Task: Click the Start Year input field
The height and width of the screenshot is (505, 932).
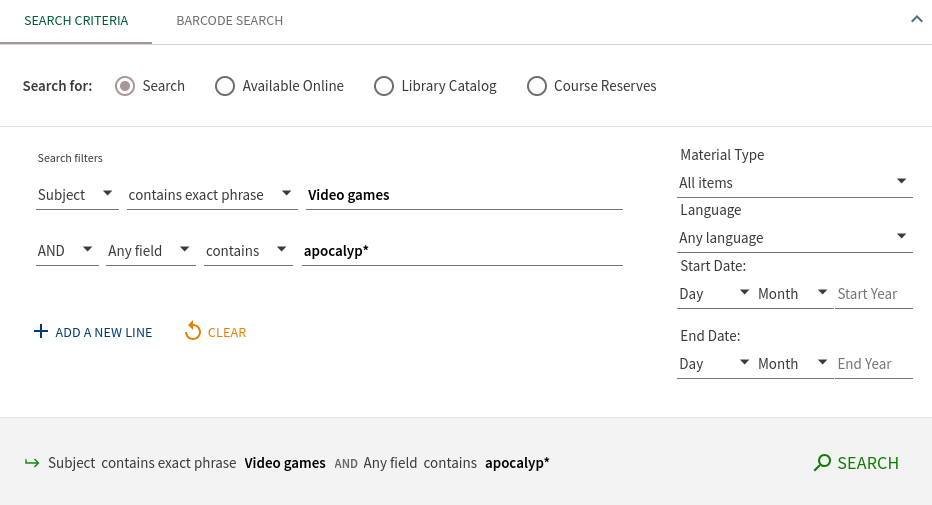Action: coord(873,294)
